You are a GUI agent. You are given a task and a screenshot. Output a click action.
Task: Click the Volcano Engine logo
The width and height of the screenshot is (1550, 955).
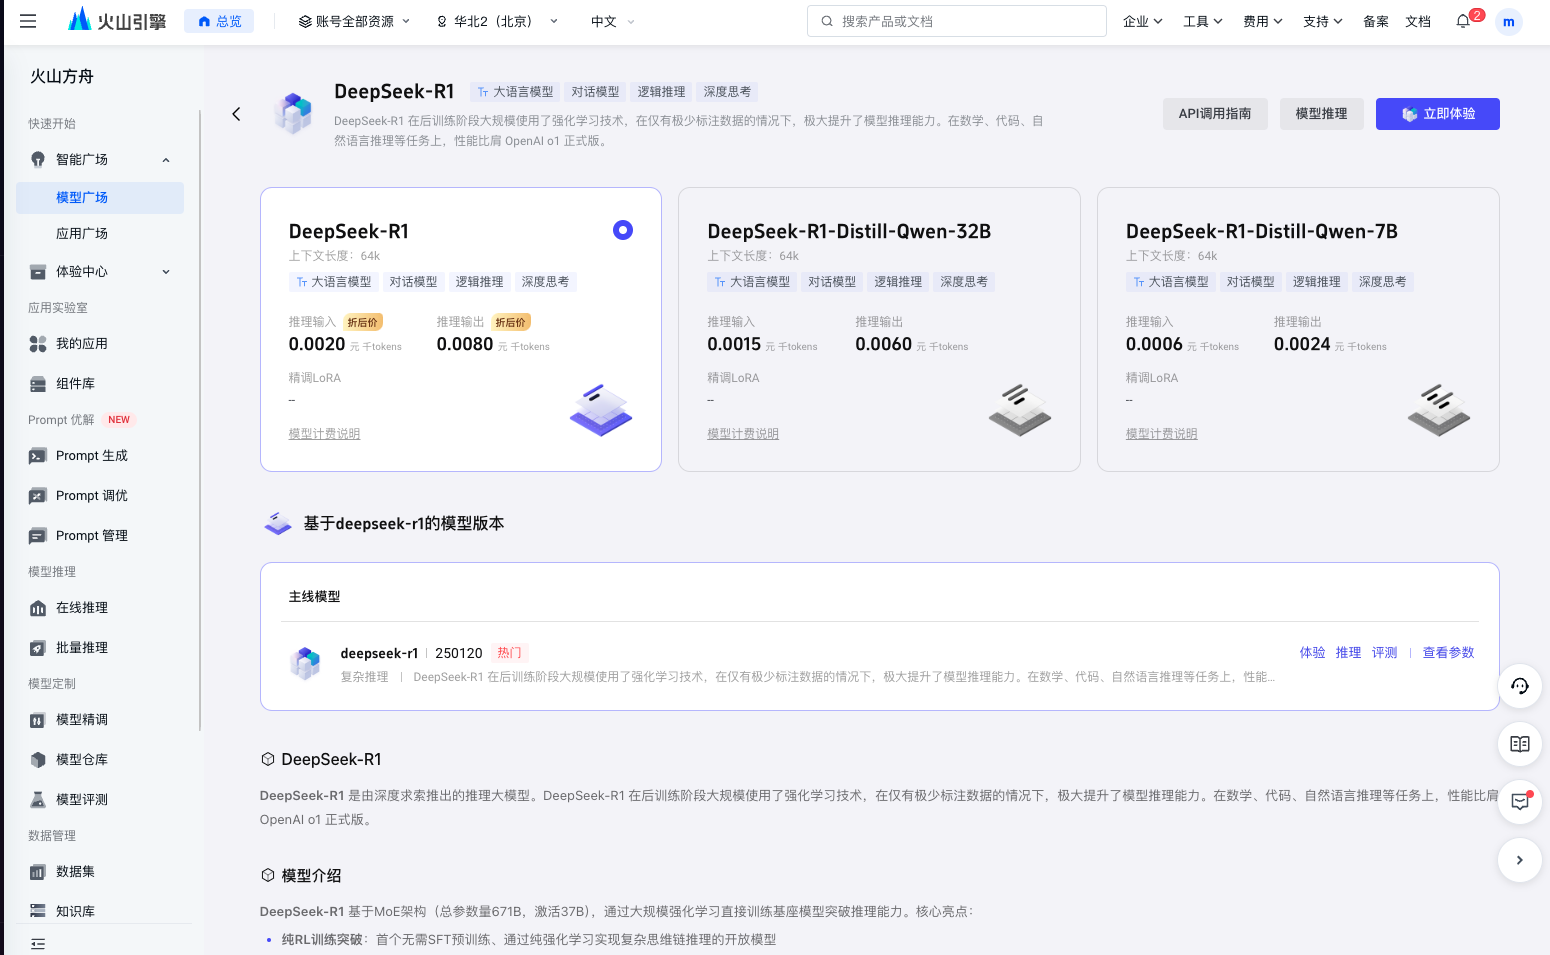click(x=116, y=20)
